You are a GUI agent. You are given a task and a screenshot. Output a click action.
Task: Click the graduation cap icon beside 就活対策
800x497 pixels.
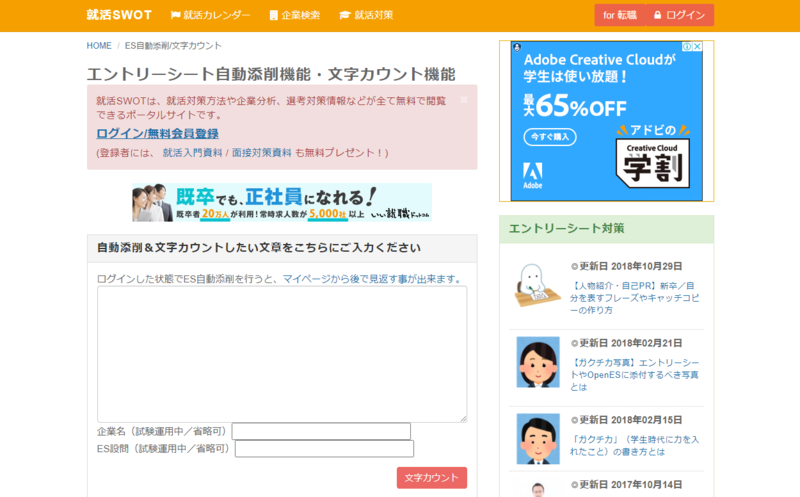[x=345, y=15]
